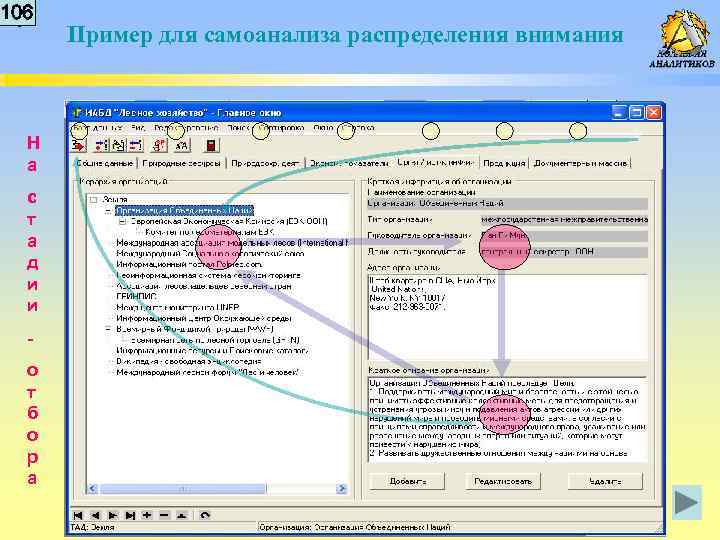Click the red arrow exit toolbar icon
720x540 pixels.
79,146
